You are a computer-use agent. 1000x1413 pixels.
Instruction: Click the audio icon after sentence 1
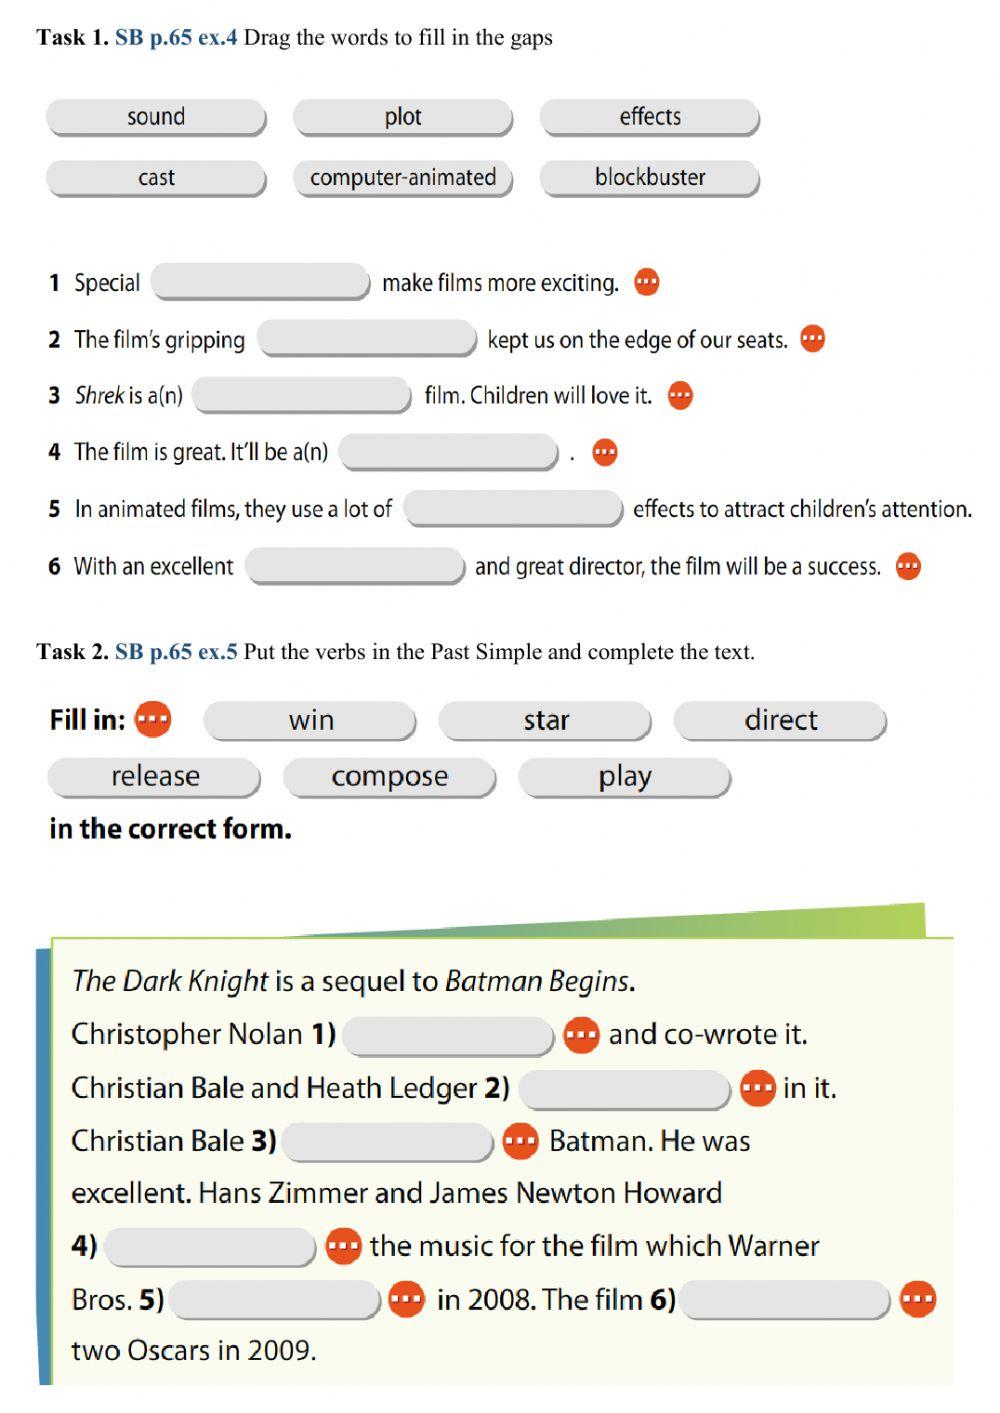(x=647, y=282)
